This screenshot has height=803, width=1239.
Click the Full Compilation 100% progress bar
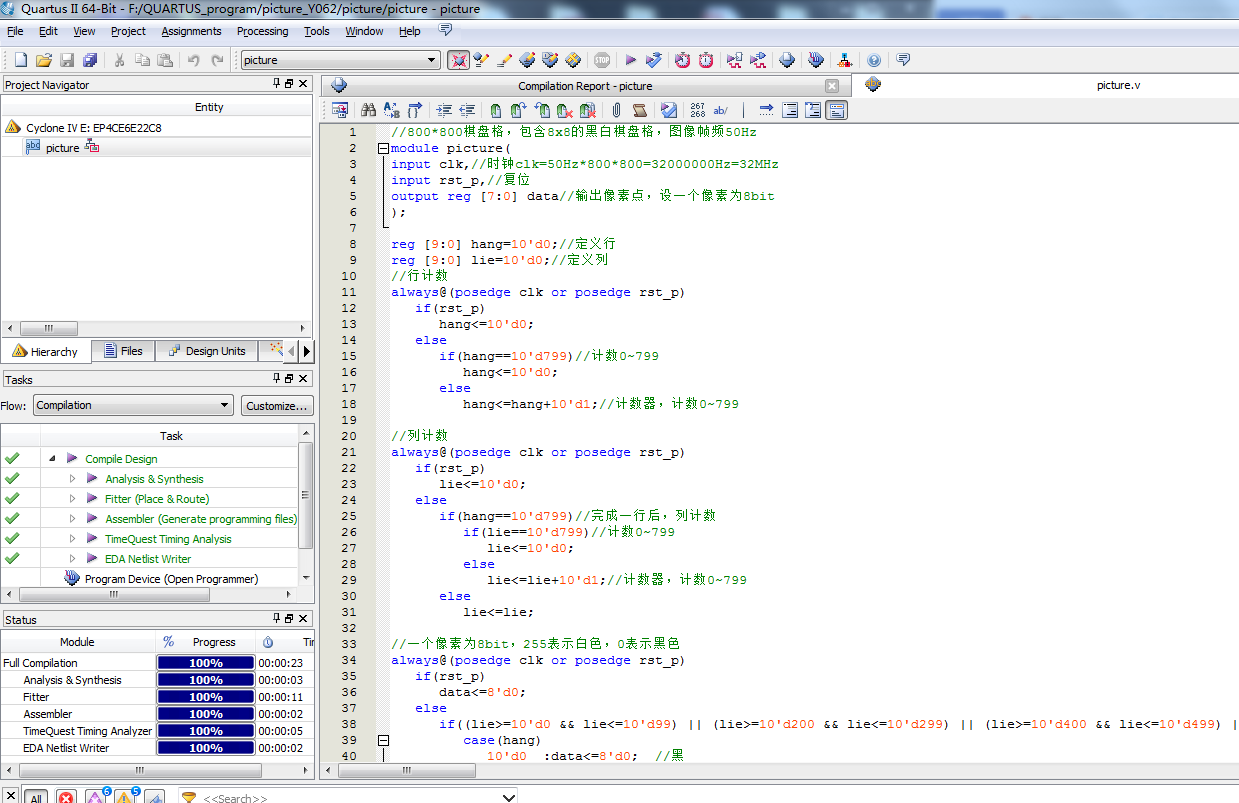tap(206, 663)
